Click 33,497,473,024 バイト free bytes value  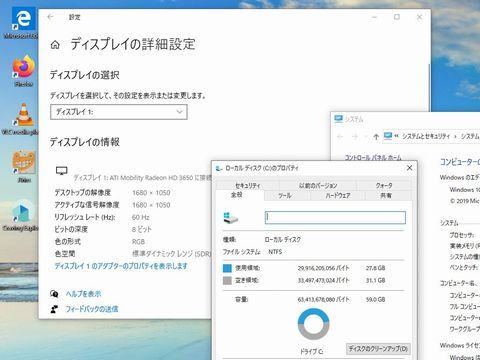click(323, 281)
